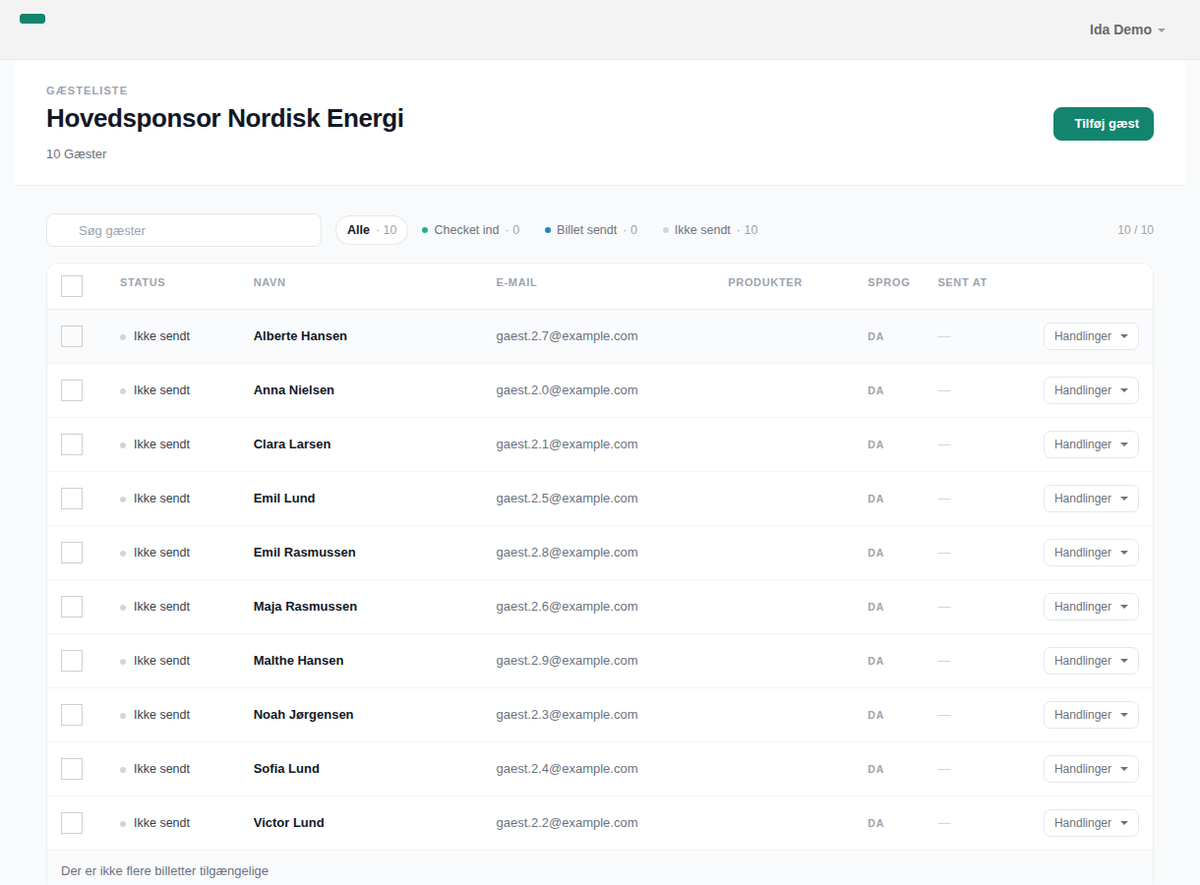Check the box for Victor Lund
This screenshot has width=1200, height=885.
(72, 822)
